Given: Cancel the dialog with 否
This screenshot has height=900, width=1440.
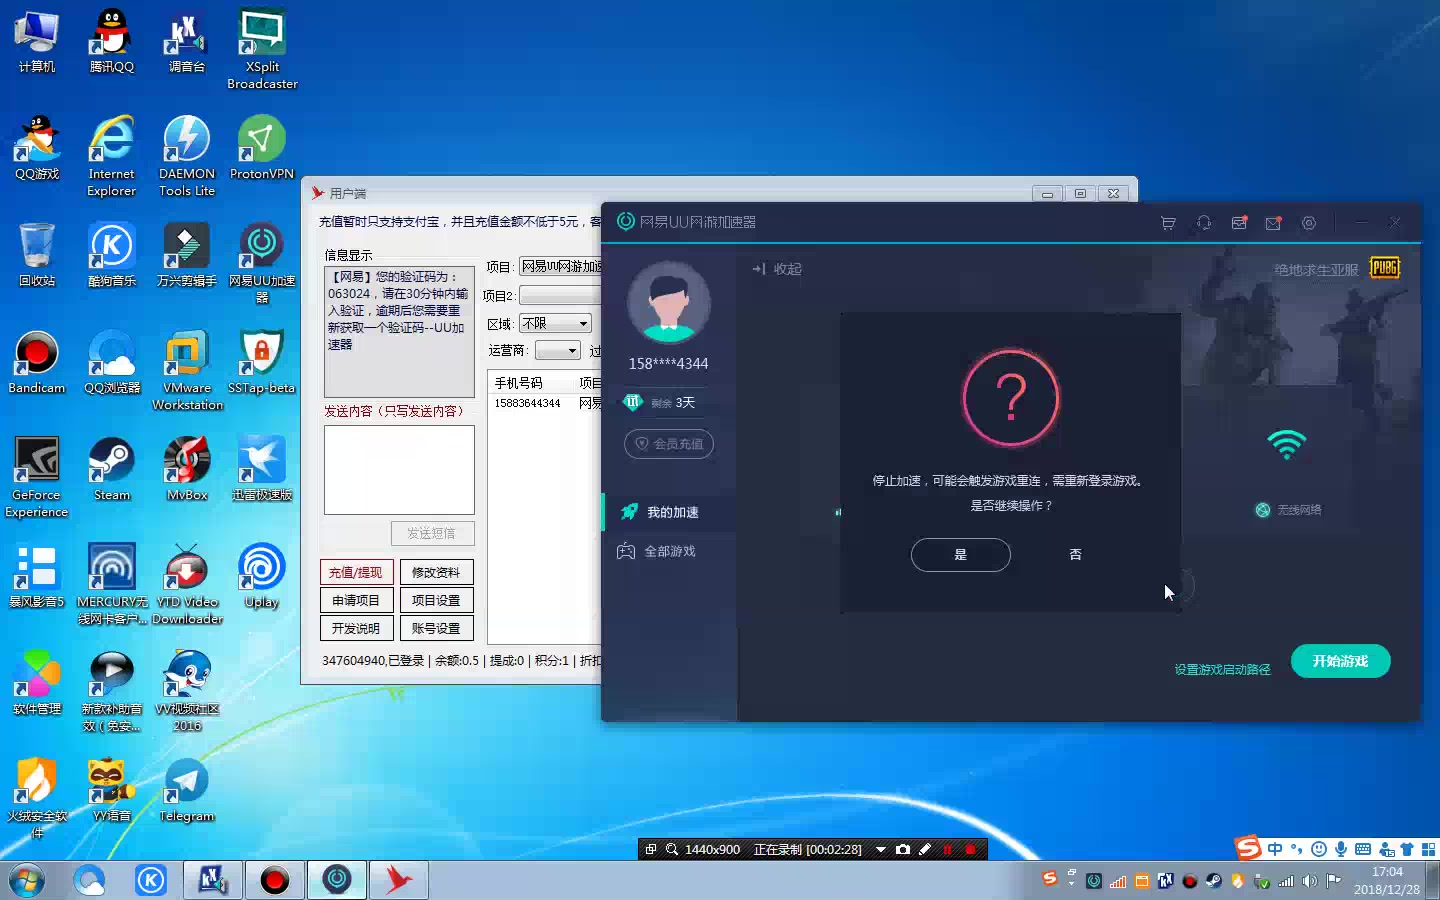Looking at the screenshot, I should click(x=1075, y=554).
